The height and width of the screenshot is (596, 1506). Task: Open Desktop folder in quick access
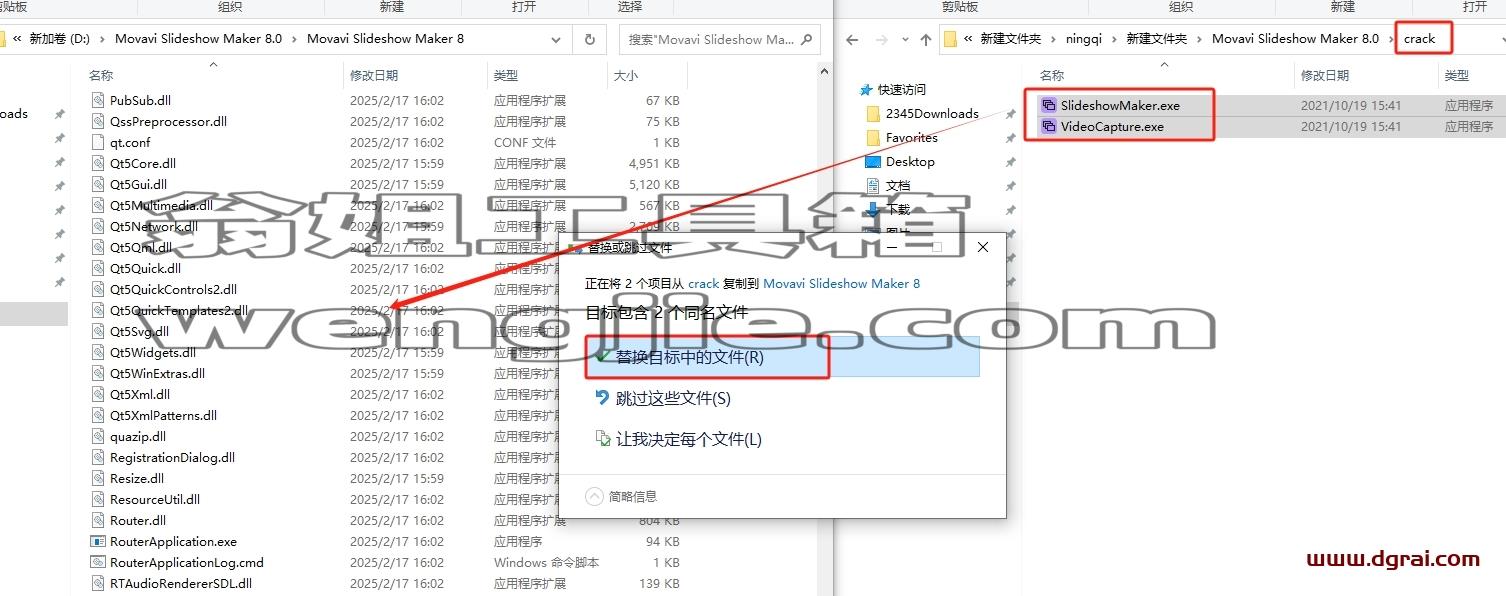pos(910,161)
